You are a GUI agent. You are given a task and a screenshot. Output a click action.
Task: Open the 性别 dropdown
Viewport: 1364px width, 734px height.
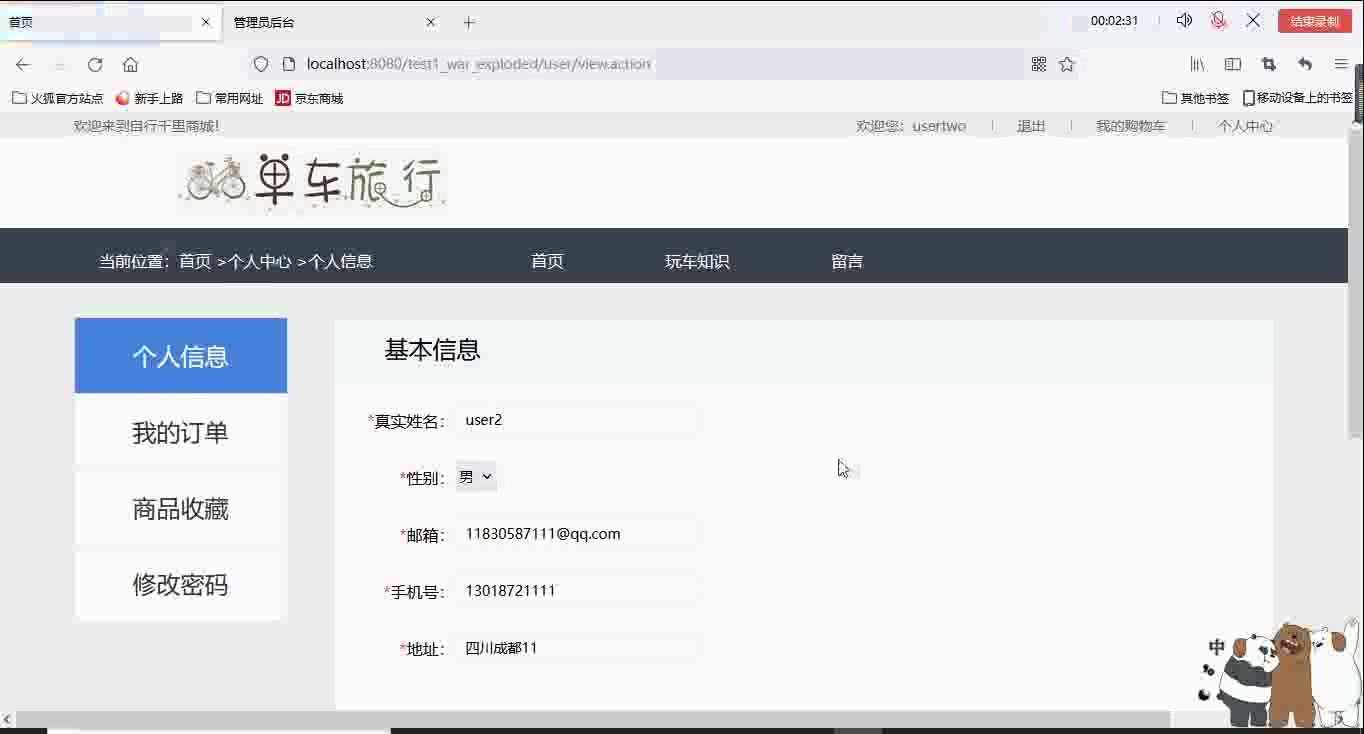tap(476, 477)
